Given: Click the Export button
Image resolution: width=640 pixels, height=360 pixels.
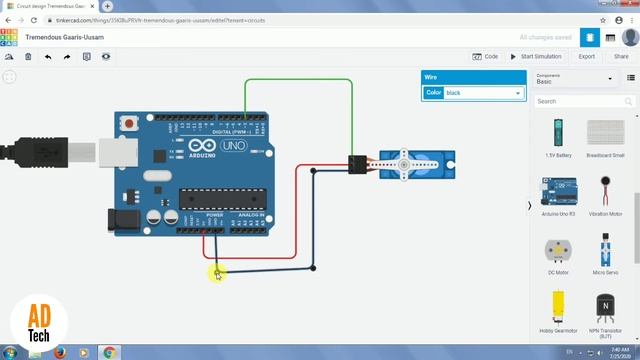Looking at the screenshot, I should tap(587, 56).
